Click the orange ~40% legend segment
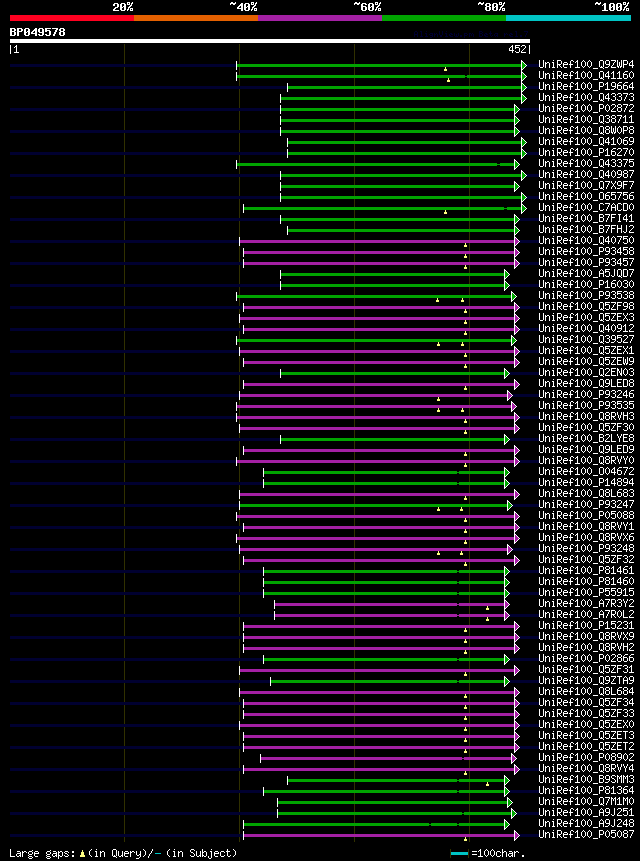Viewport: 640px width, 861px height. [196, 18]
